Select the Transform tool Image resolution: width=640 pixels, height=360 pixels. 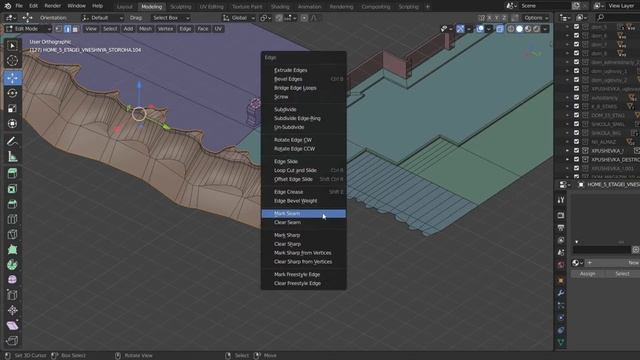pos(12,123)
